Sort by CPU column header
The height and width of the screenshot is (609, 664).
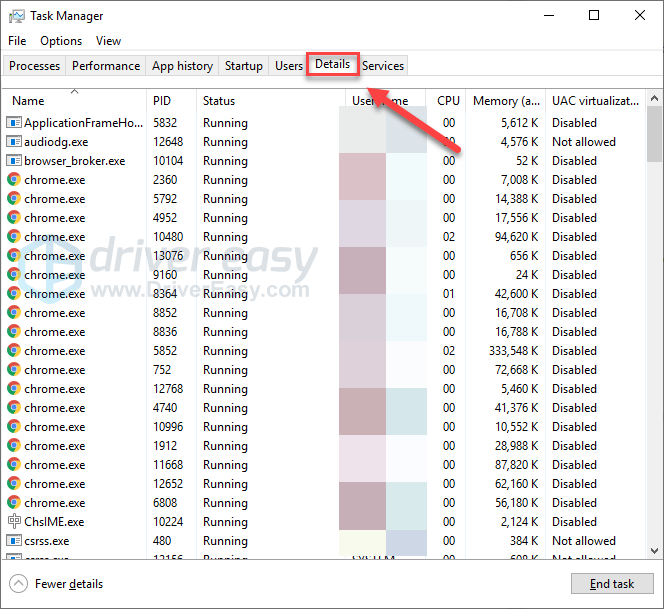click(445, 101)
